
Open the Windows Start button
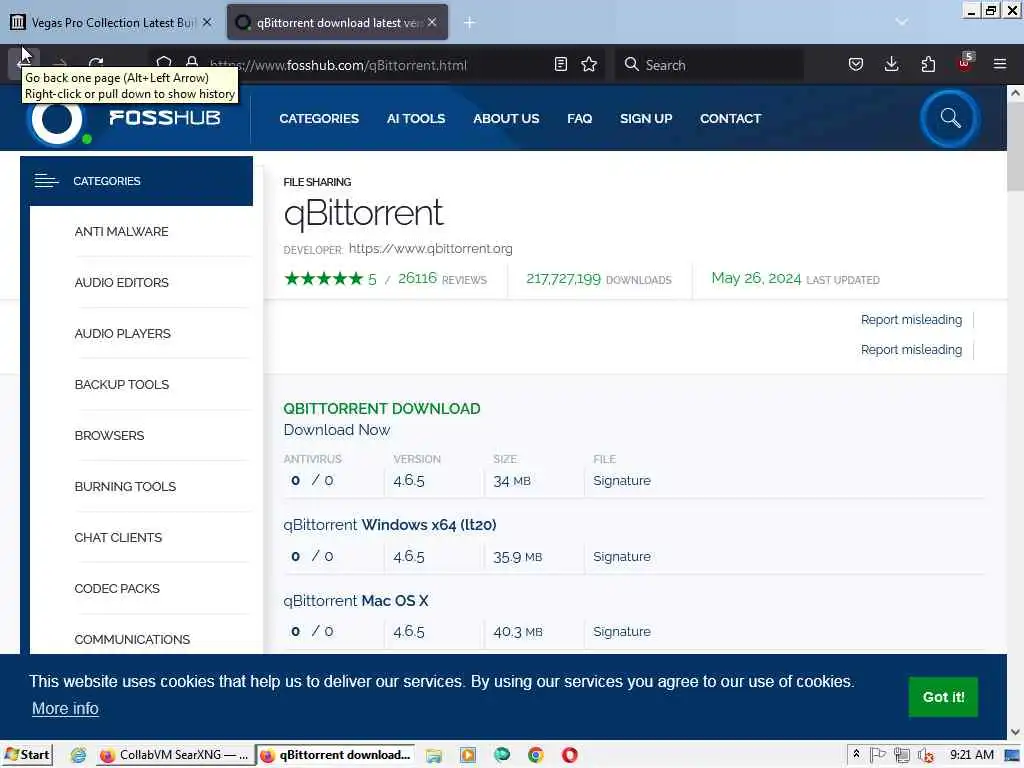[27, 754]
